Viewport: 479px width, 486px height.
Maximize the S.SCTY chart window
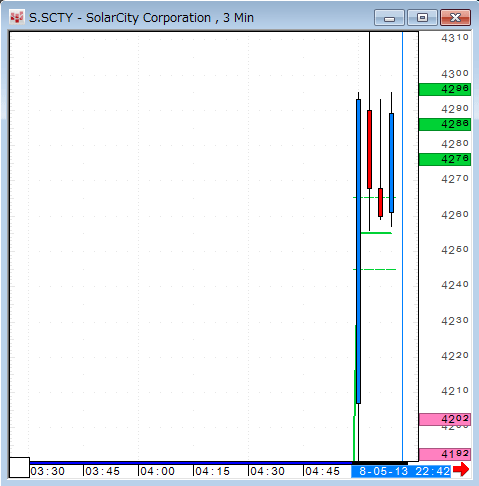pyautogui.click(x=422, y=18)
